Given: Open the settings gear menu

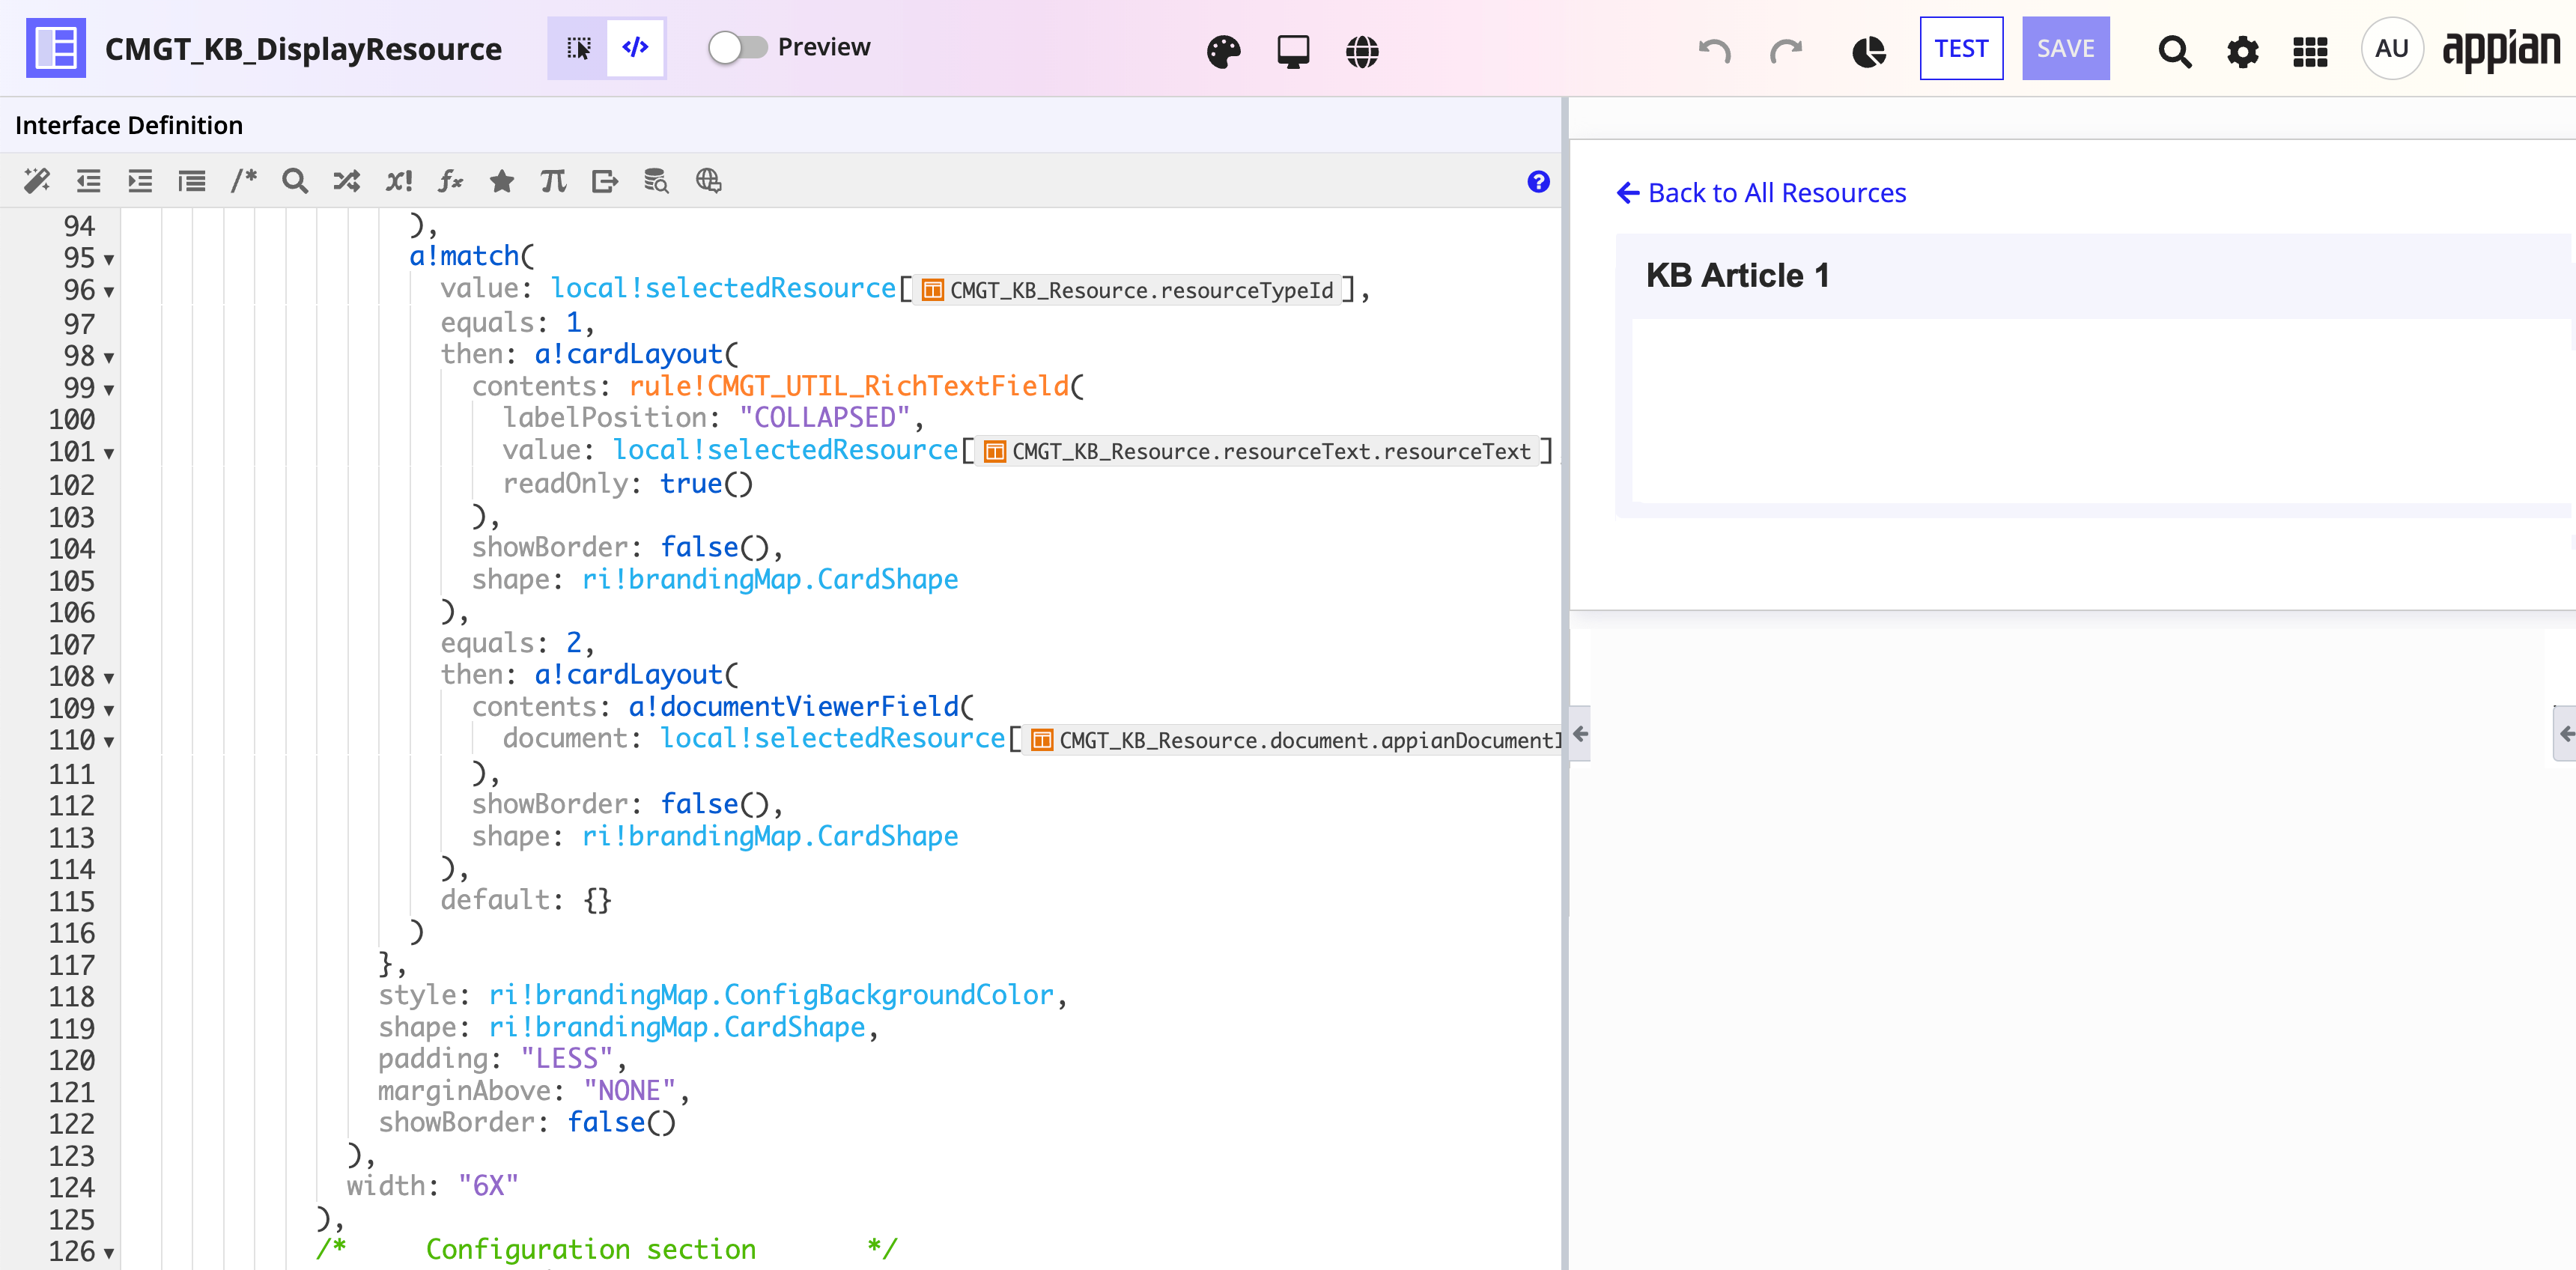Looking at the screenshot, I should click(x=2243, y=51).
